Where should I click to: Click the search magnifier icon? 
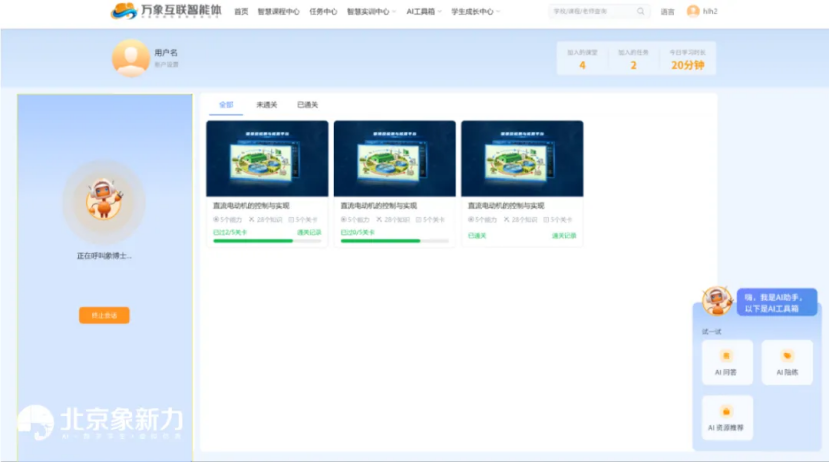tap(640, 12)
